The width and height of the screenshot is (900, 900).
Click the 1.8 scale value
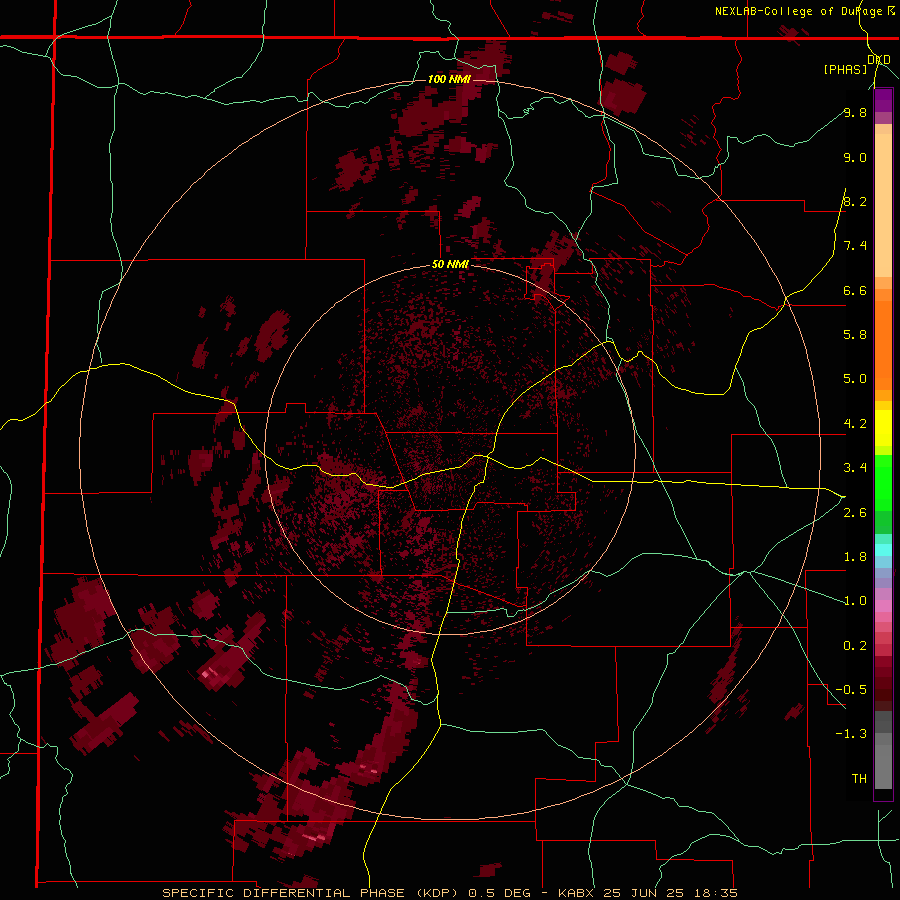(x=855, y=556)
